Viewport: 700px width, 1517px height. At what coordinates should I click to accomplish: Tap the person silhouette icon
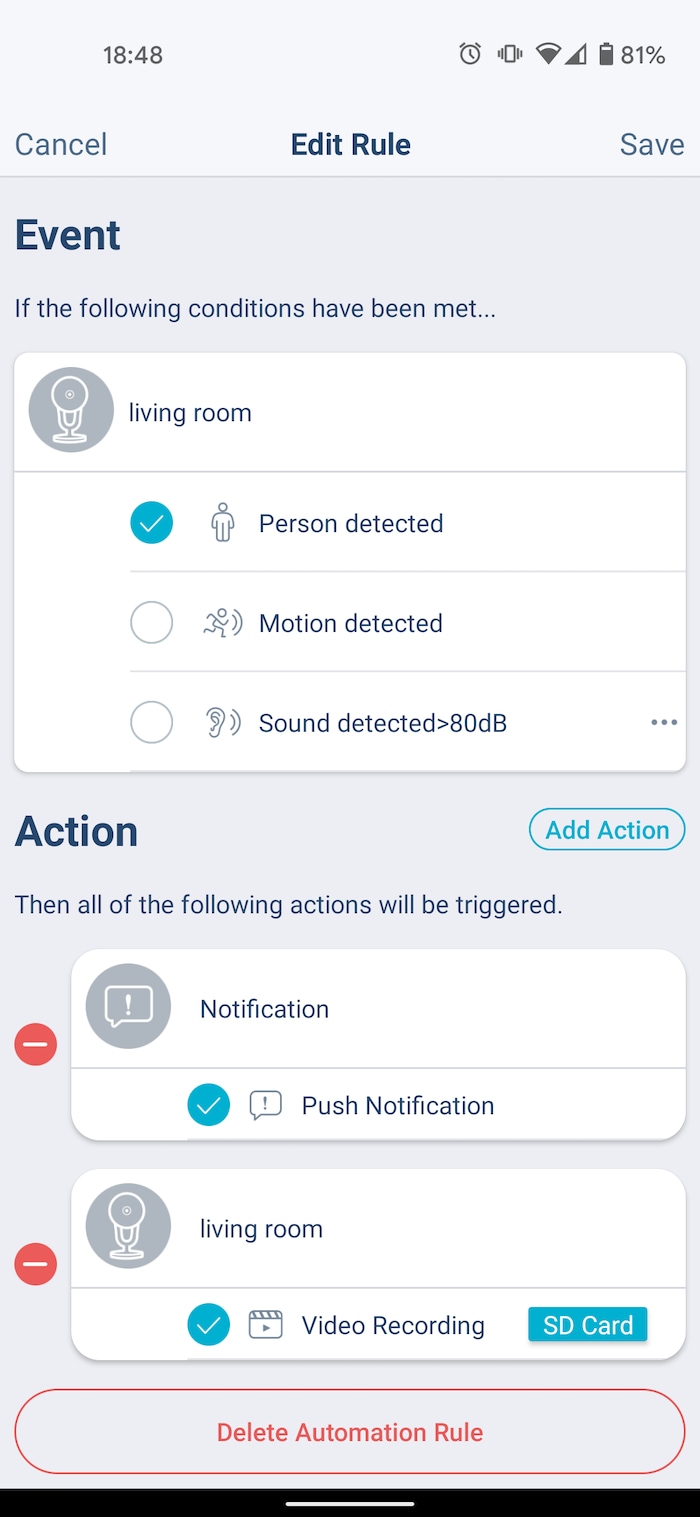pos(222,523)
